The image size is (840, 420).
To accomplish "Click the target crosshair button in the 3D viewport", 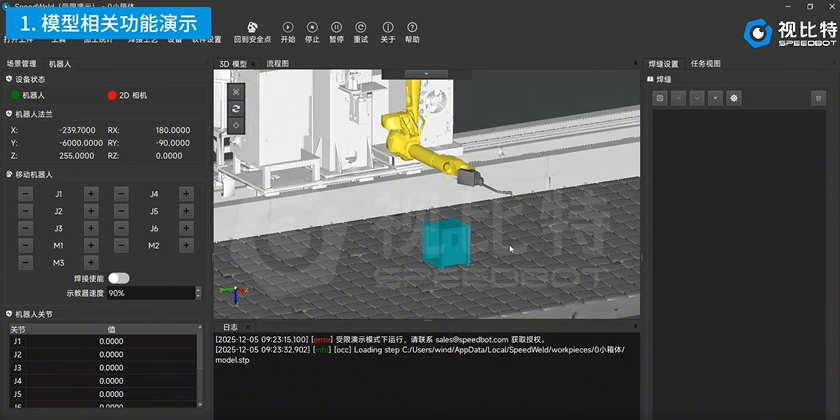I will 236,125.
